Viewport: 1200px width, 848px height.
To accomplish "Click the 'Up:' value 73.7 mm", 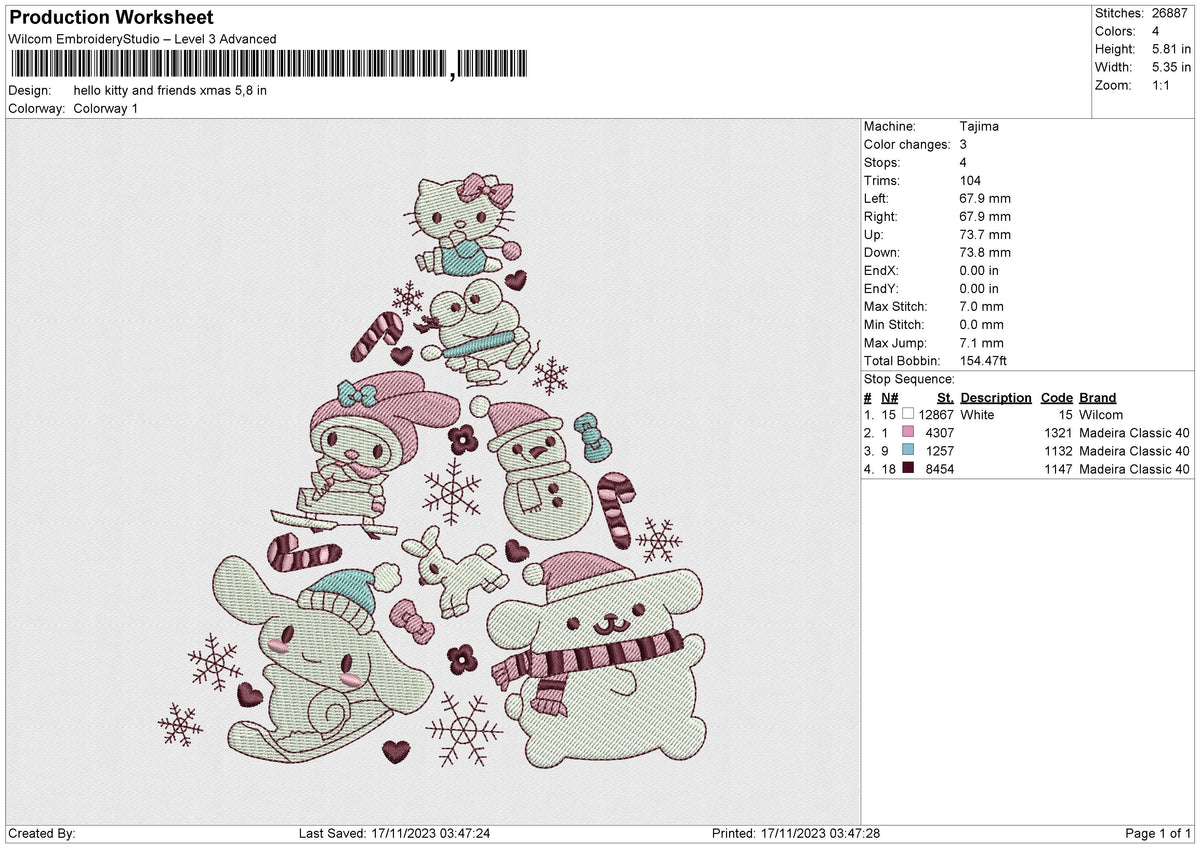I will [985, 234].
